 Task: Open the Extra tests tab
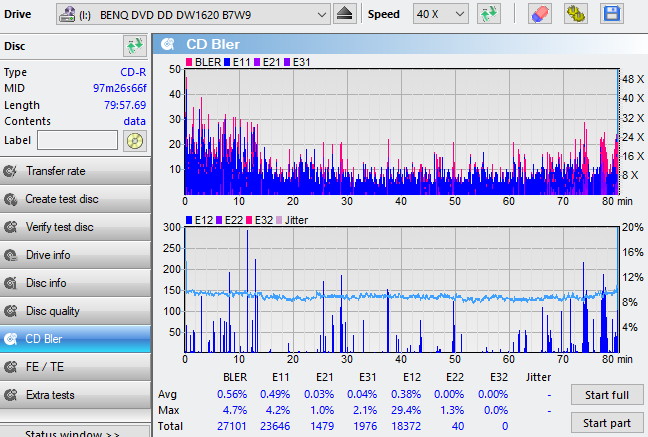click(75, 395)
